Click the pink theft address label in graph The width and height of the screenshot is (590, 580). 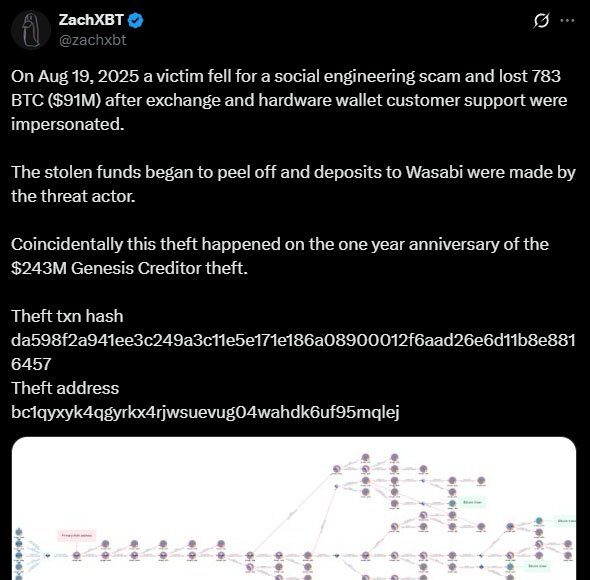pyautogui.click(x=77, y=535)
